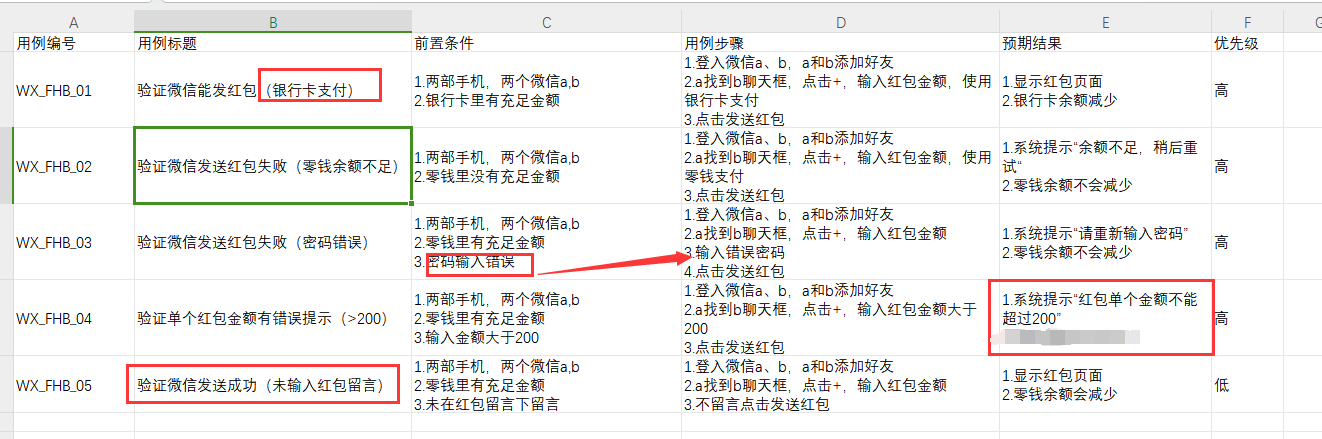Select cell WX_FHB_04

click(x=74, y=318)
